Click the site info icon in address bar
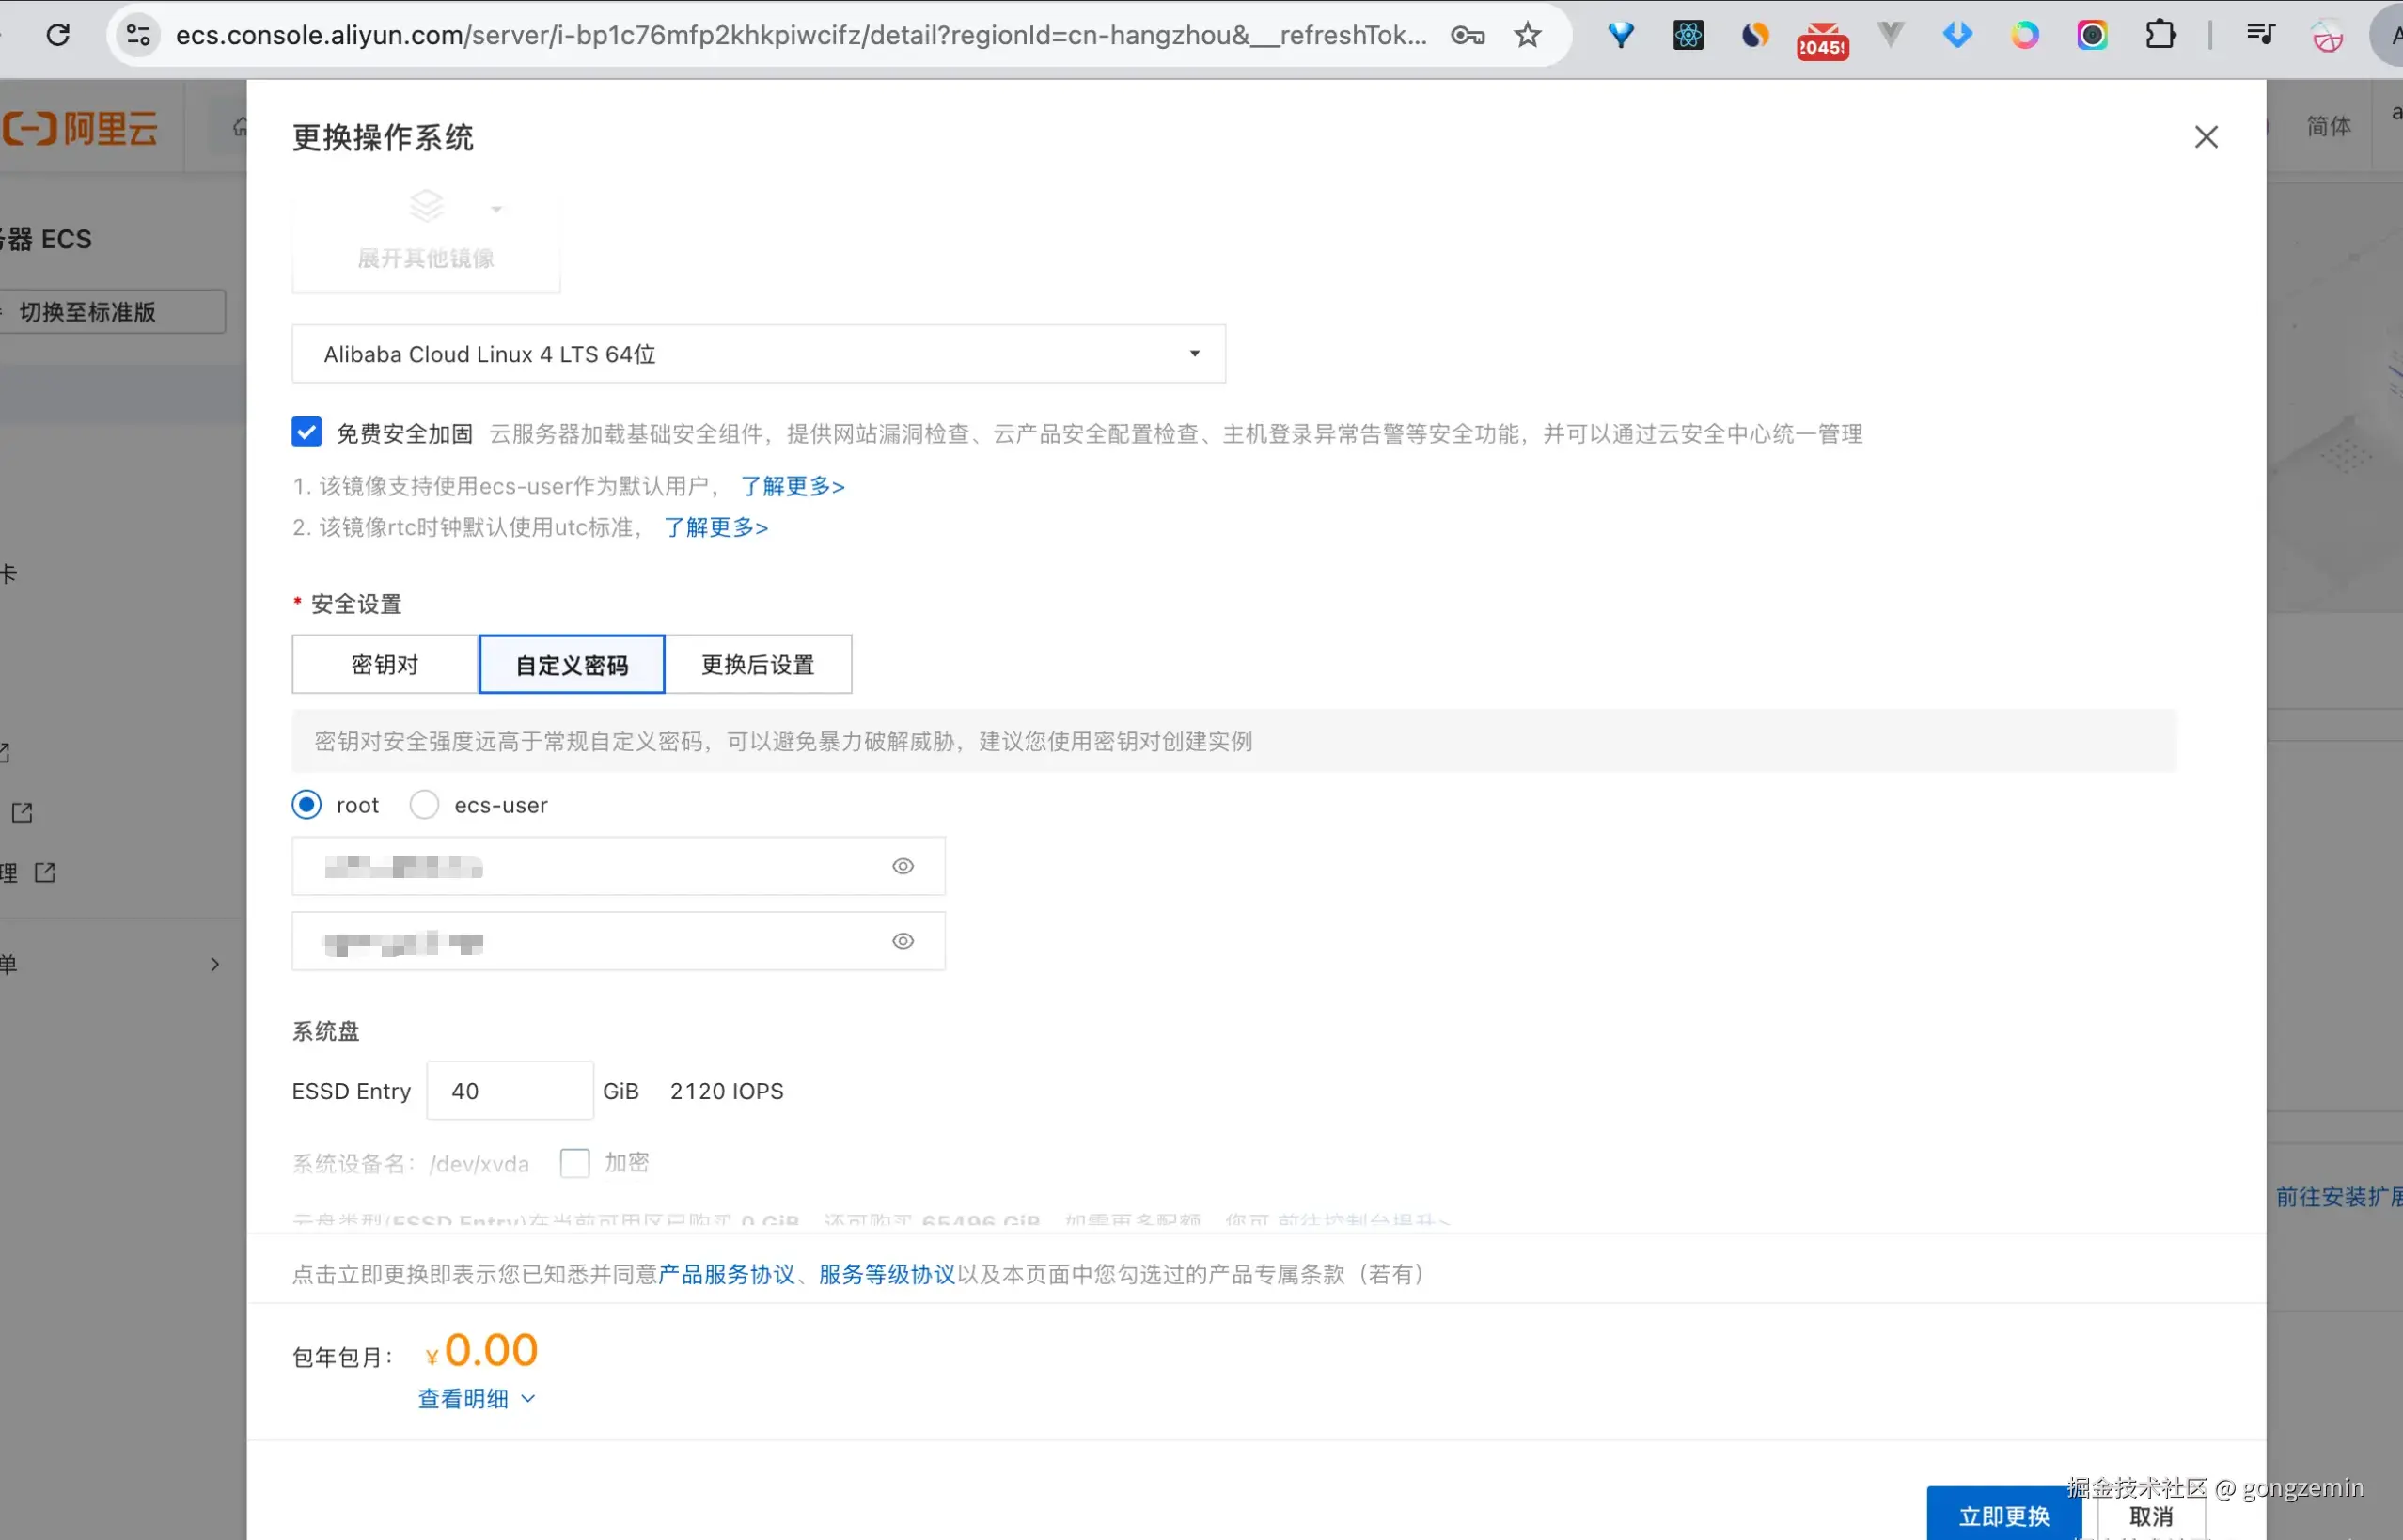The height and width of the screenshot is (1540, 2403). (x=138, y=35)
